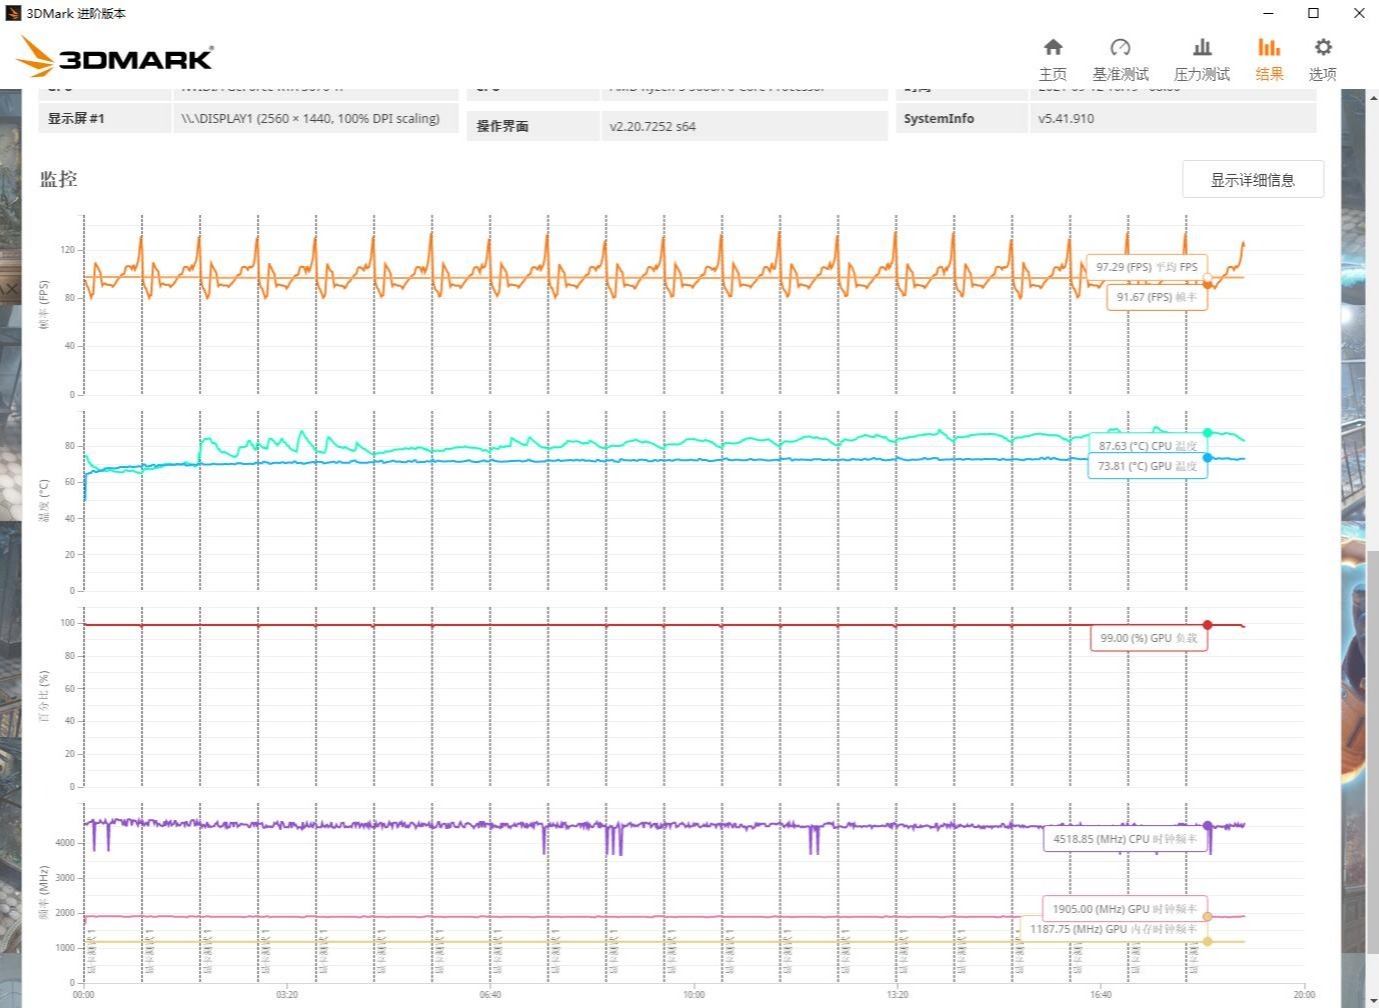
Task: Click the 显示屏 #1 label cell
Action: tap(105, 118)
